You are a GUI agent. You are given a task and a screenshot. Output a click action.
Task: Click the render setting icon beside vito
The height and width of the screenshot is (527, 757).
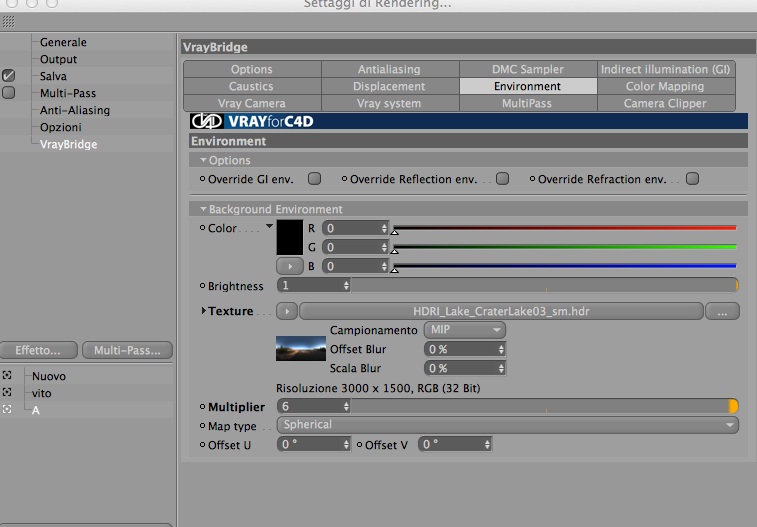pos(7,392)
